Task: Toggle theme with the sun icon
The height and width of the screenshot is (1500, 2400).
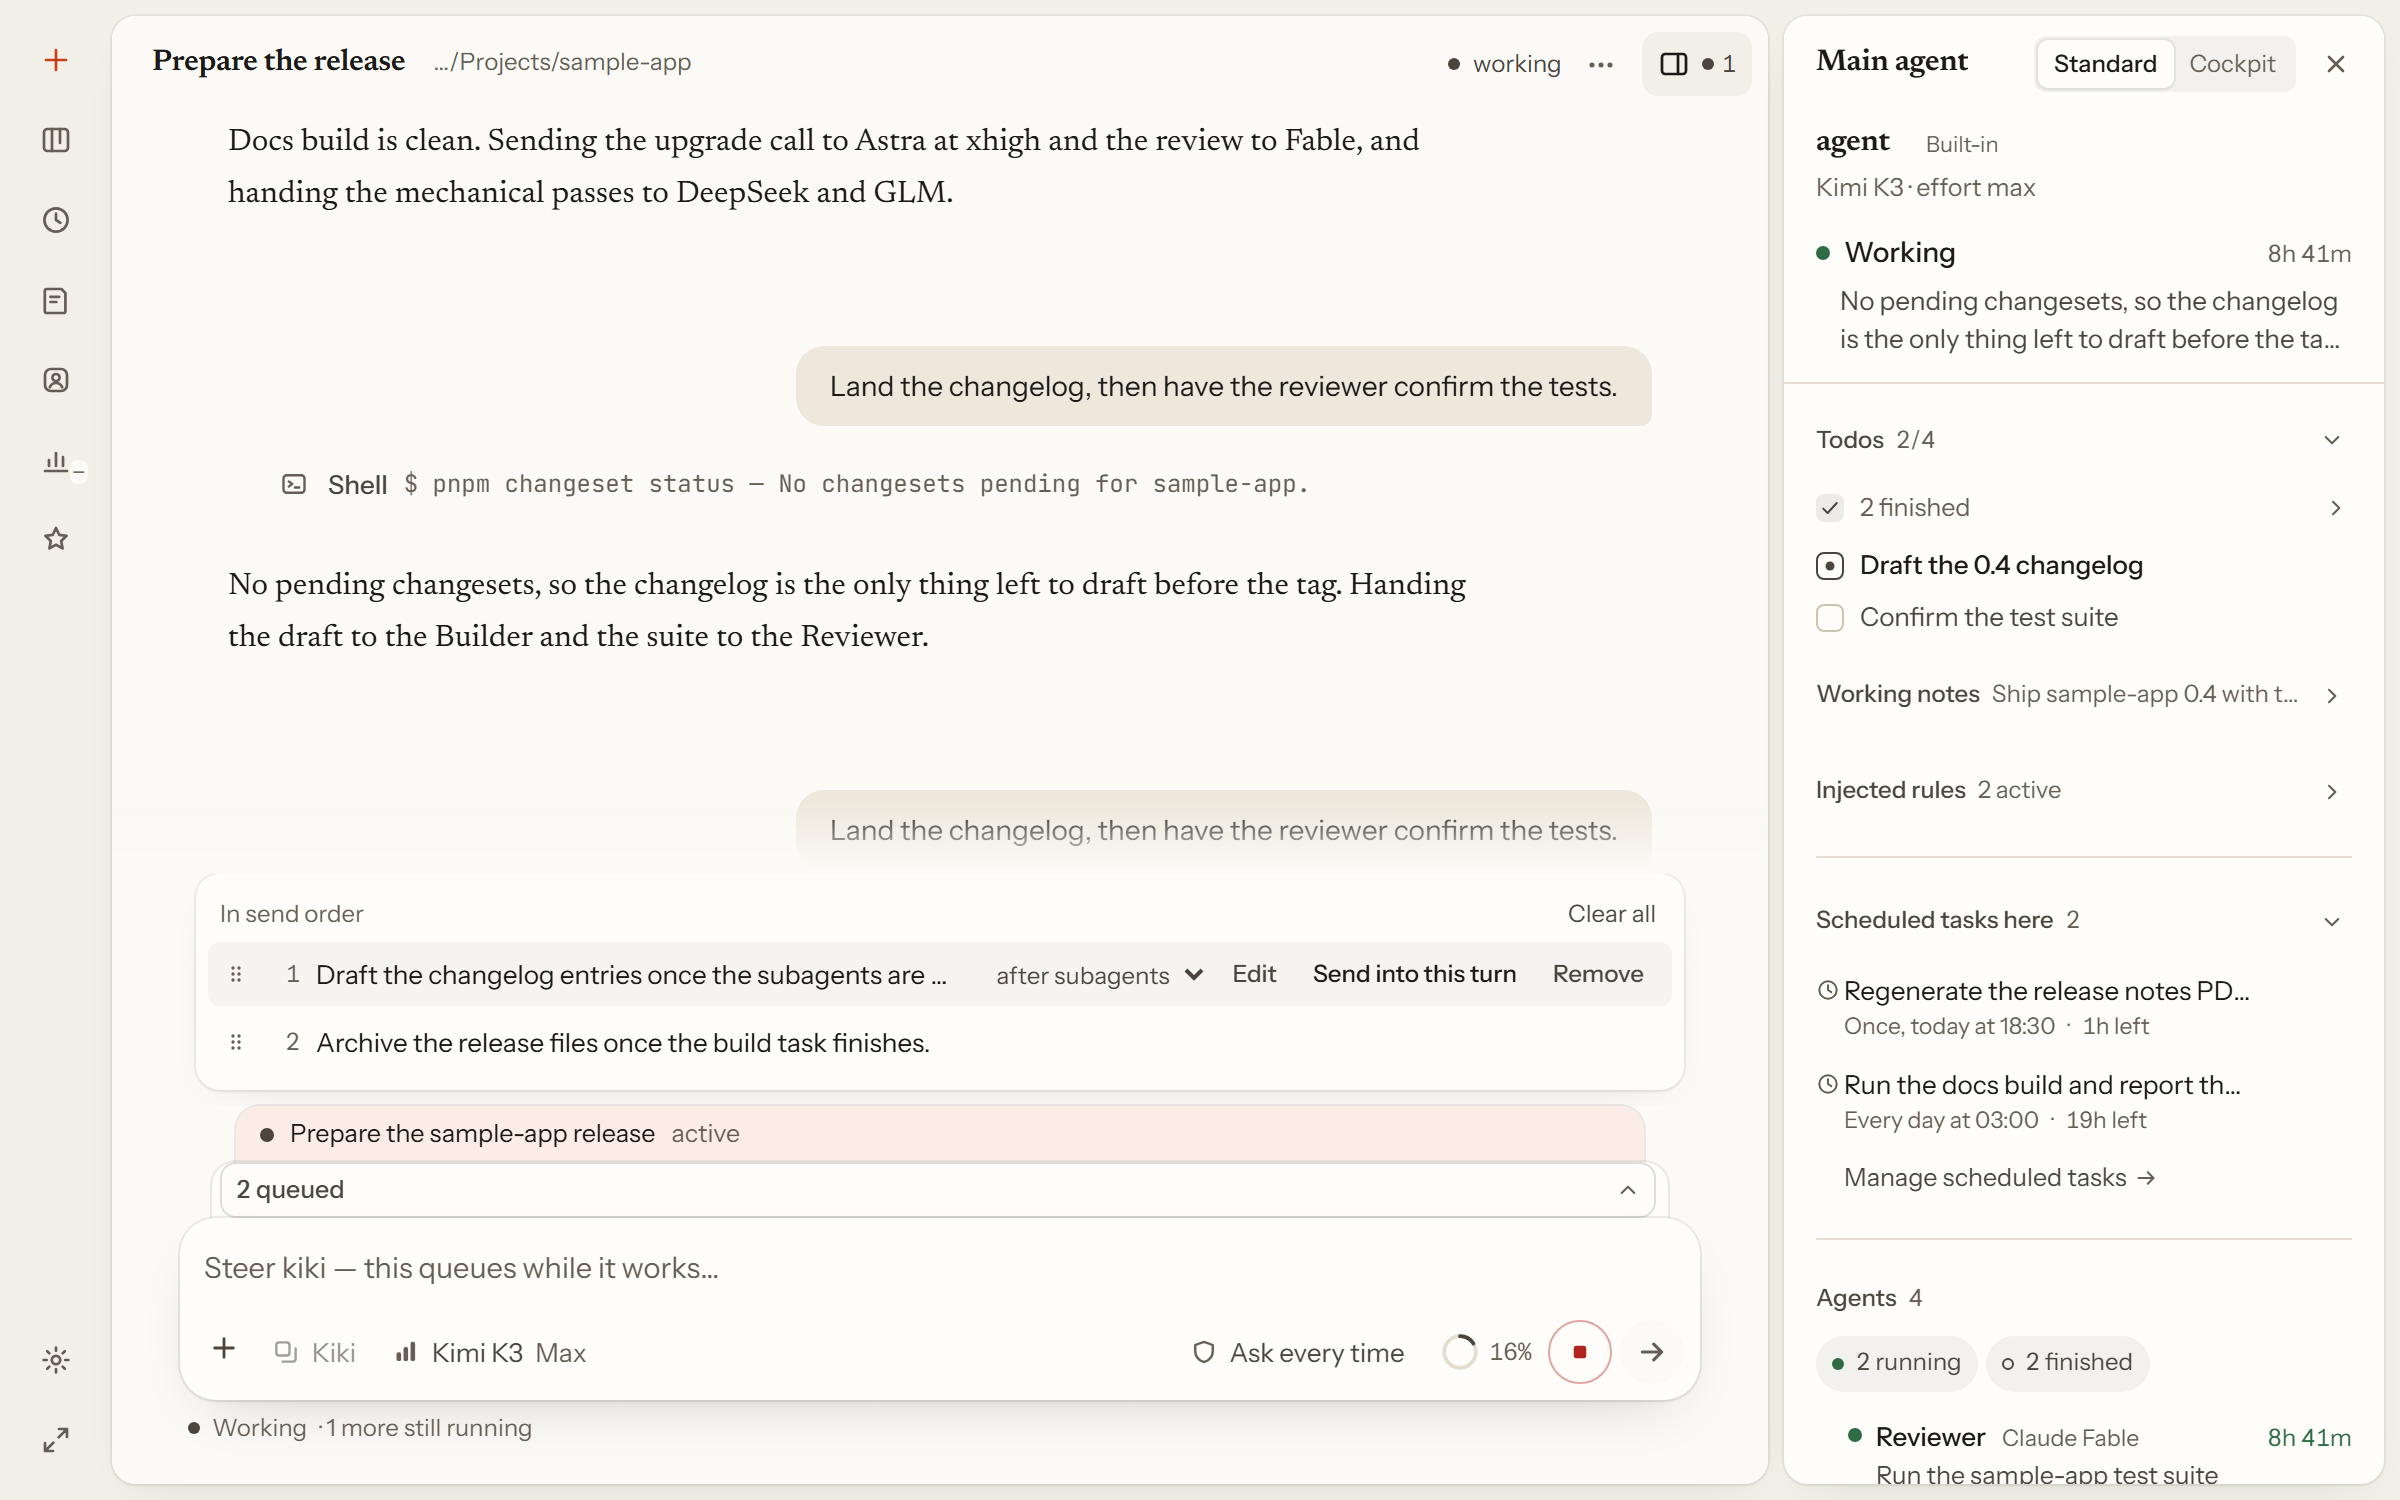Action: coord(56,1360)
